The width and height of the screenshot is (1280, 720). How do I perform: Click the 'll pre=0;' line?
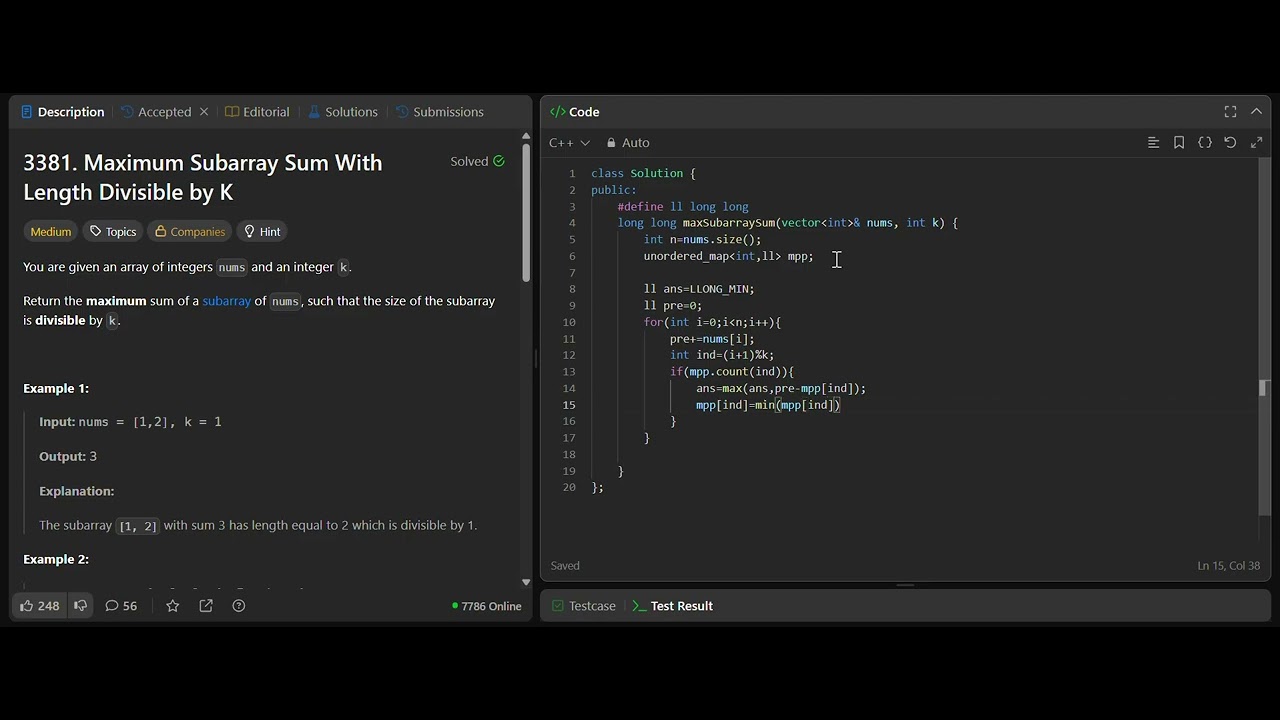(673, 306)
